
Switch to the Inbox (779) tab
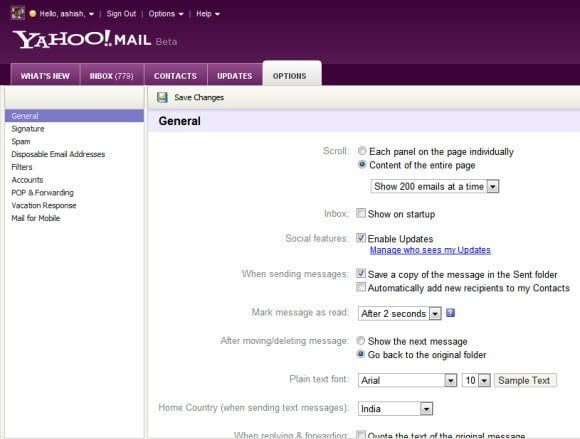pos(112,75)
